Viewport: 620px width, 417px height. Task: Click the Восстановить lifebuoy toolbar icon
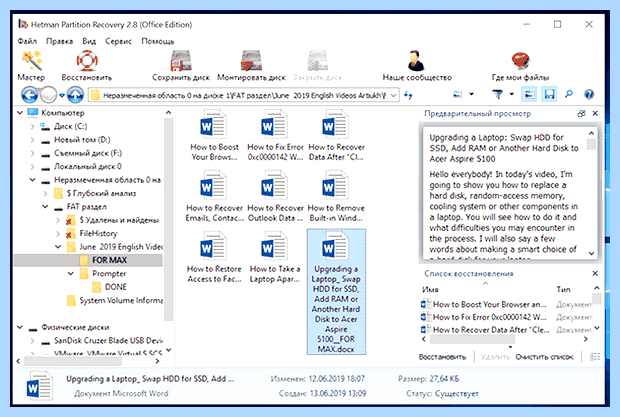[87, 62]
